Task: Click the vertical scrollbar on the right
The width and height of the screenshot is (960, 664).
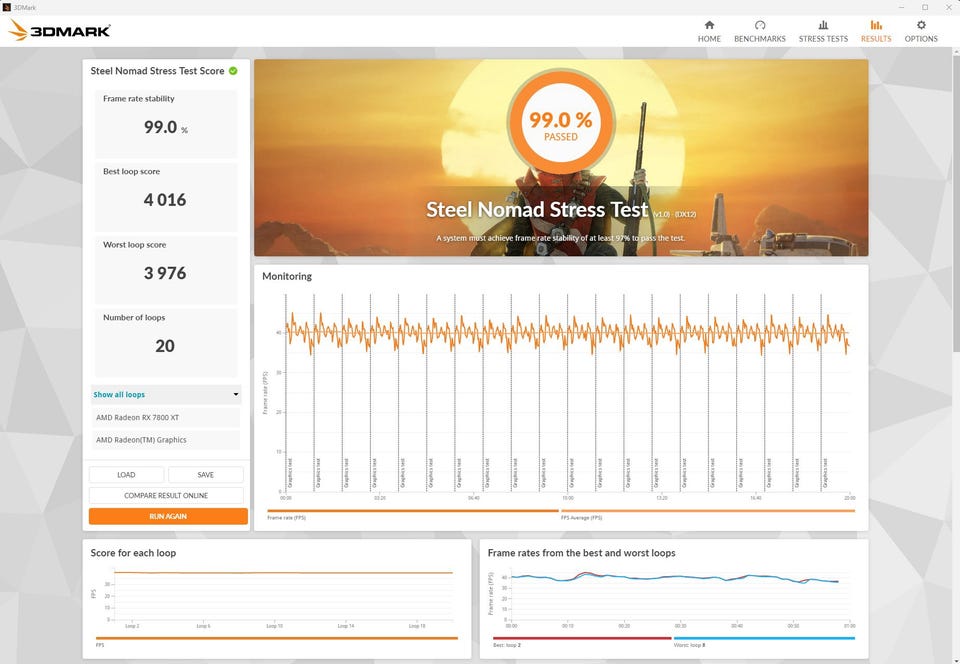Action: [x=956, y=205]
